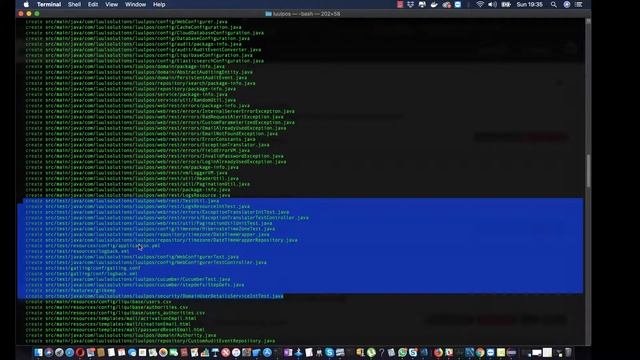Image resolution: width=640 pixels, height=360 pixels.
Task: Click the Dropbox menu bar icon
Action: [x=411, y=4]
